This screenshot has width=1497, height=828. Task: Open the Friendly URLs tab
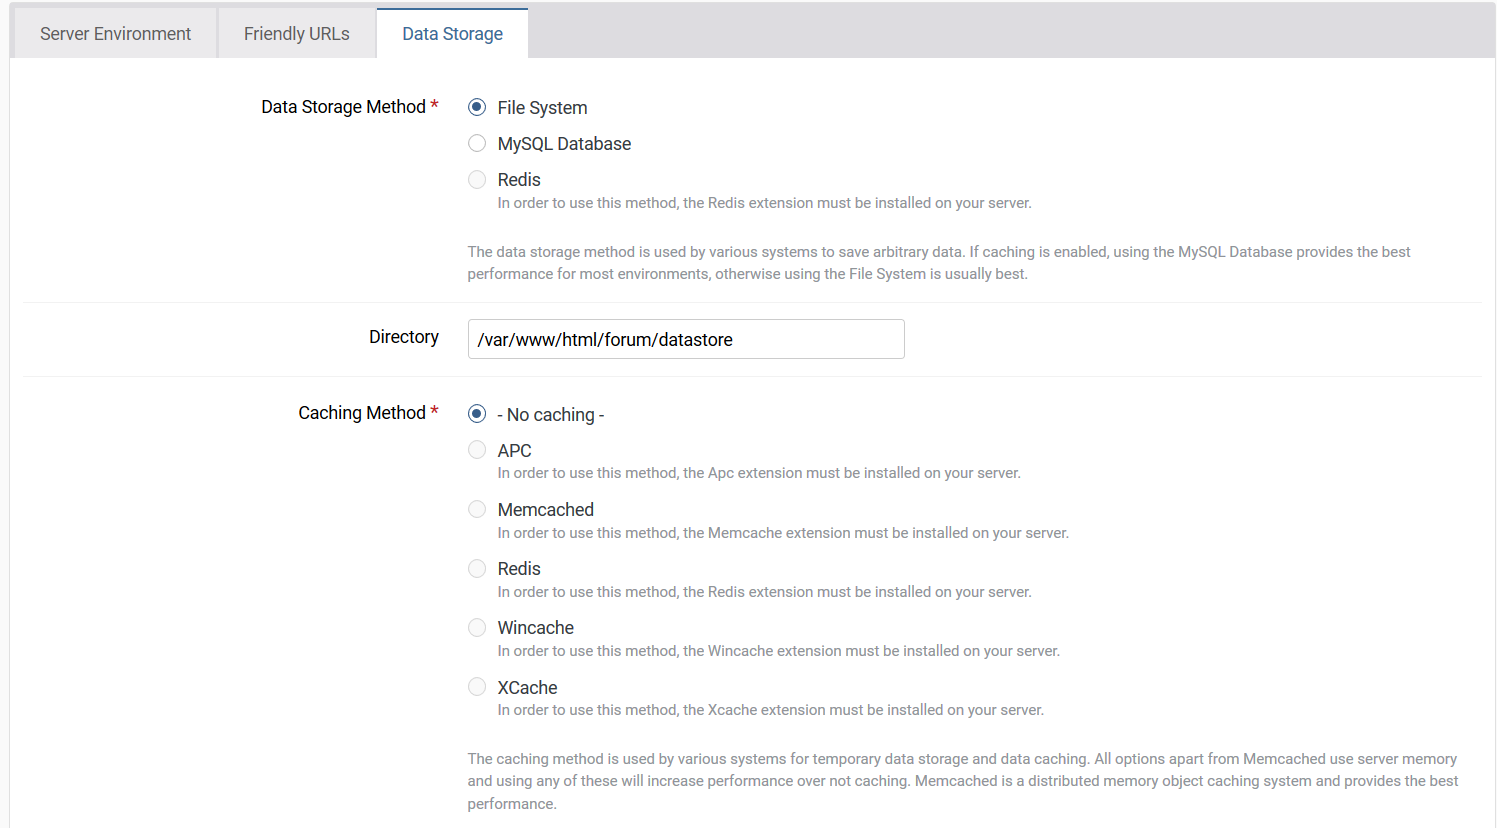297,34
